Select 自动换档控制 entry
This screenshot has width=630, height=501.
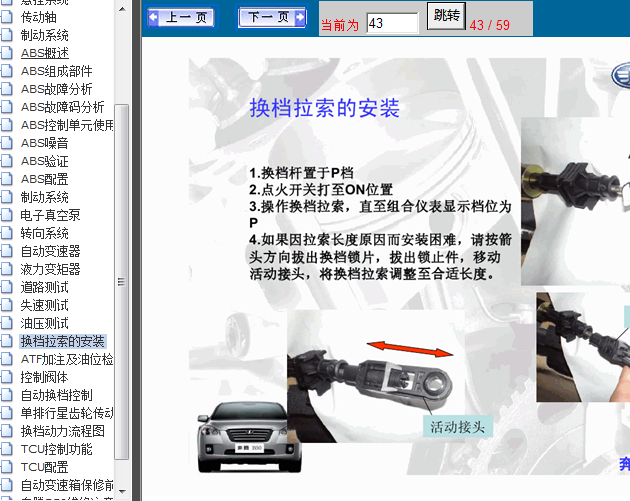(57, 395)
